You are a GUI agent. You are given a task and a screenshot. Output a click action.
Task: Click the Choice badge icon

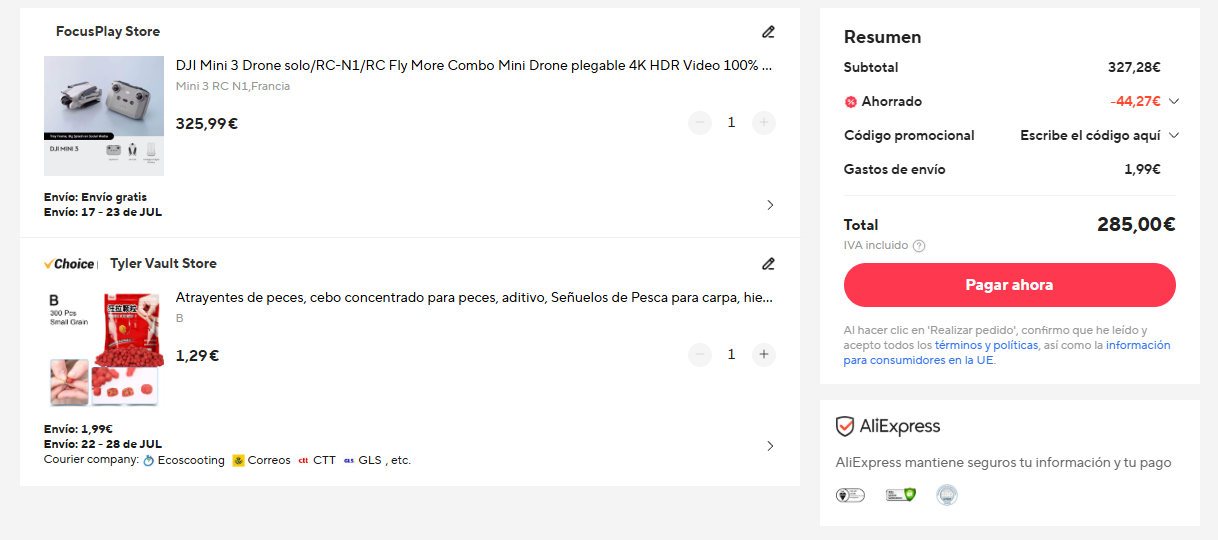point(70,264)
